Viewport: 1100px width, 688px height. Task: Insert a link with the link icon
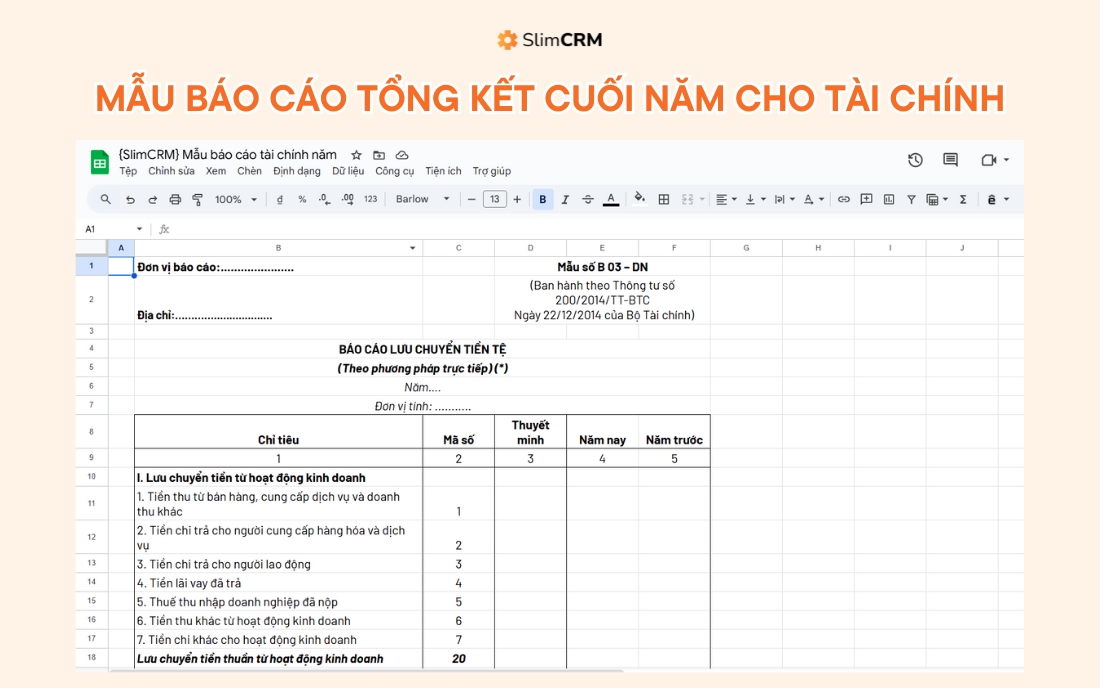pyautogui.click(x=842, y=199)
